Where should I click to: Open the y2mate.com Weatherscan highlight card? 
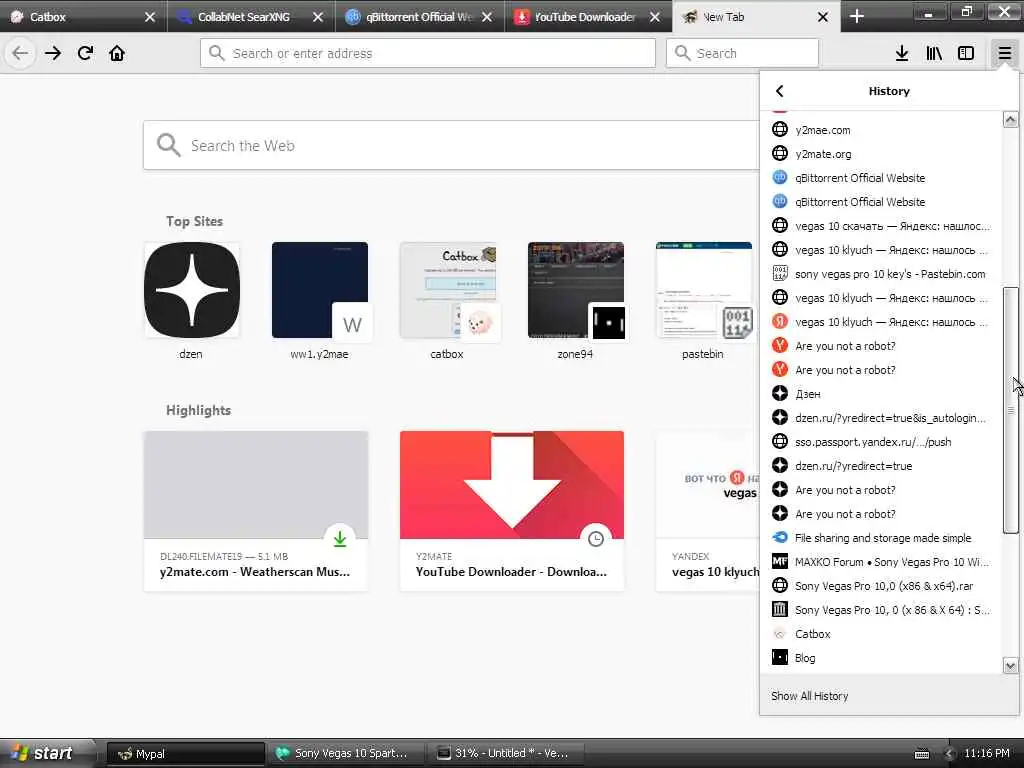pyautogui.click(x=256, y=511)
